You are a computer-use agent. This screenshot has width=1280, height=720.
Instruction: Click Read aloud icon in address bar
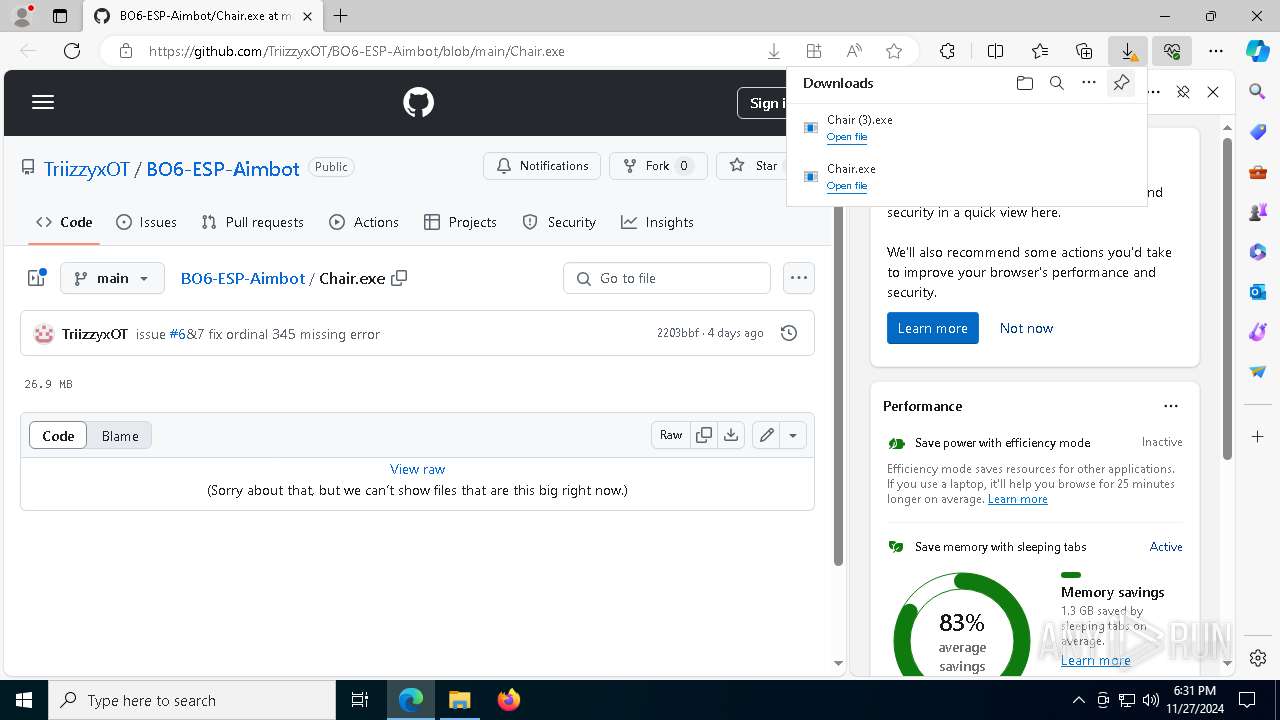click(x=854, y=51)
